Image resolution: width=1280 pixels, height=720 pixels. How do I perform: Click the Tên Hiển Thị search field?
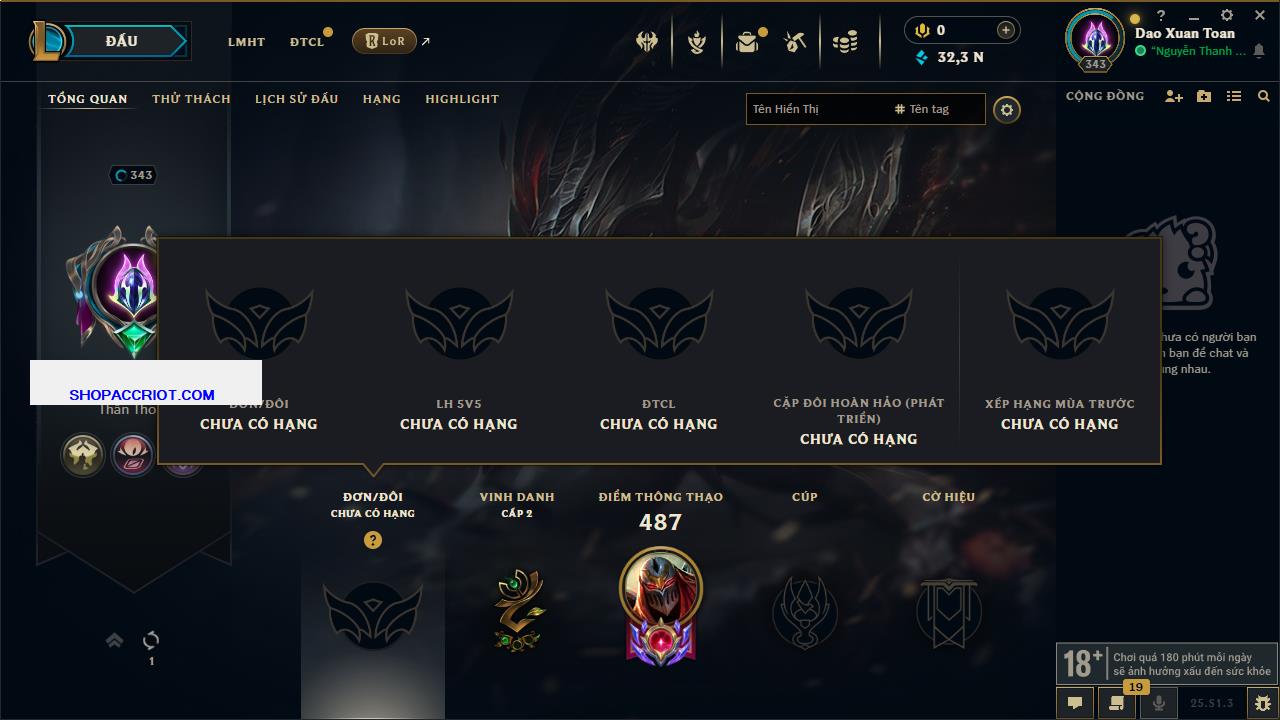click(816, 109)
